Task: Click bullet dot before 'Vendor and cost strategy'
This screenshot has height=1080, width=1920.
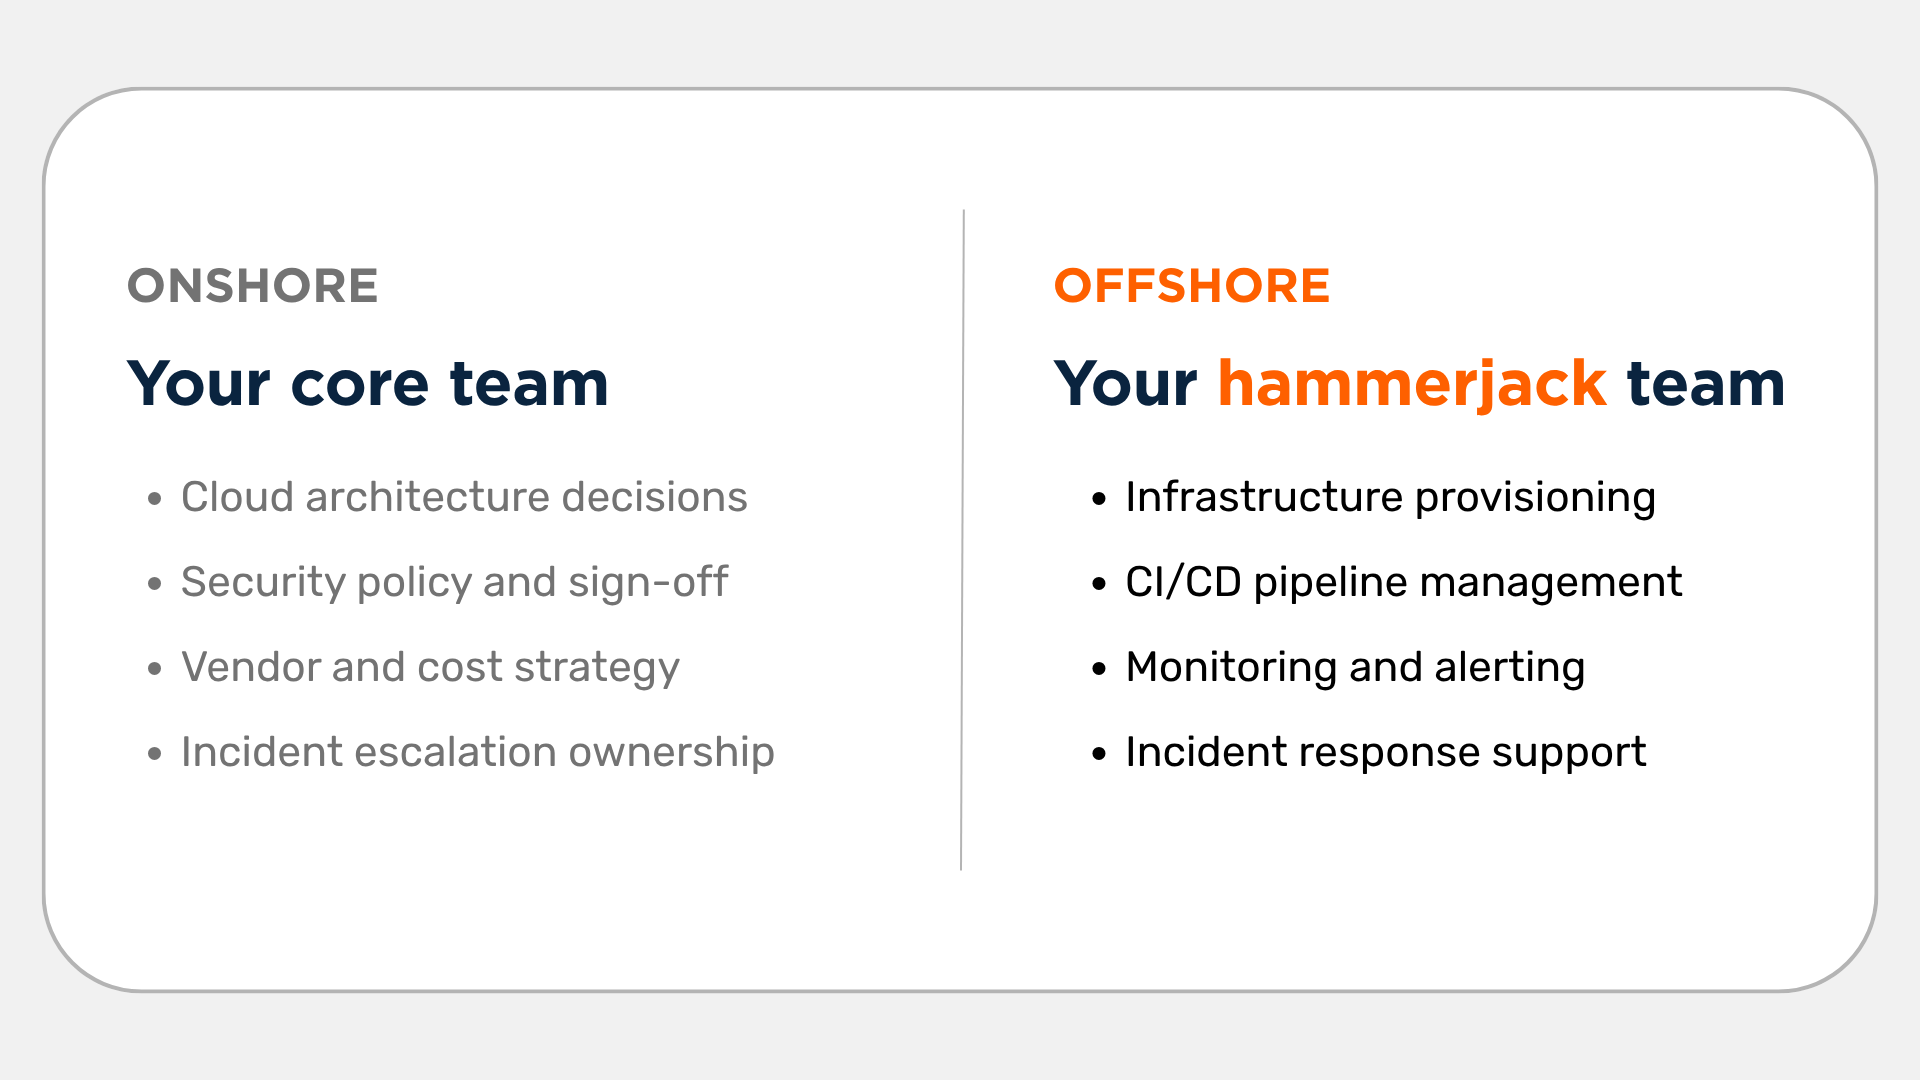Action: coord(154,668)
